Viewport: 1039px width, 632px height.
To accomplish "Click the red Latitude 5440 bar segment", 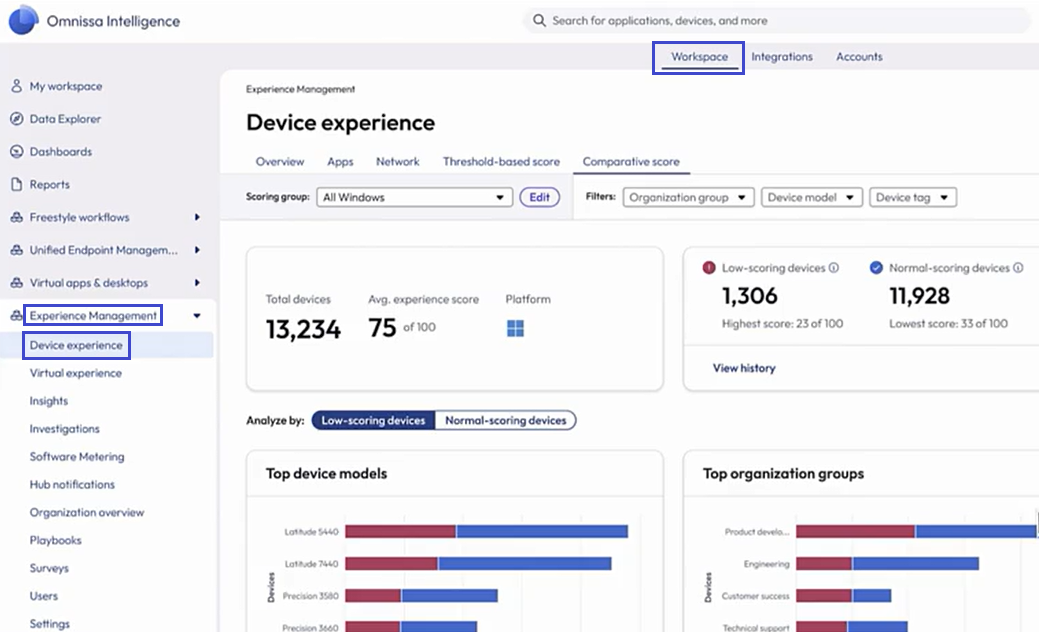I will [x=400, y=531].
